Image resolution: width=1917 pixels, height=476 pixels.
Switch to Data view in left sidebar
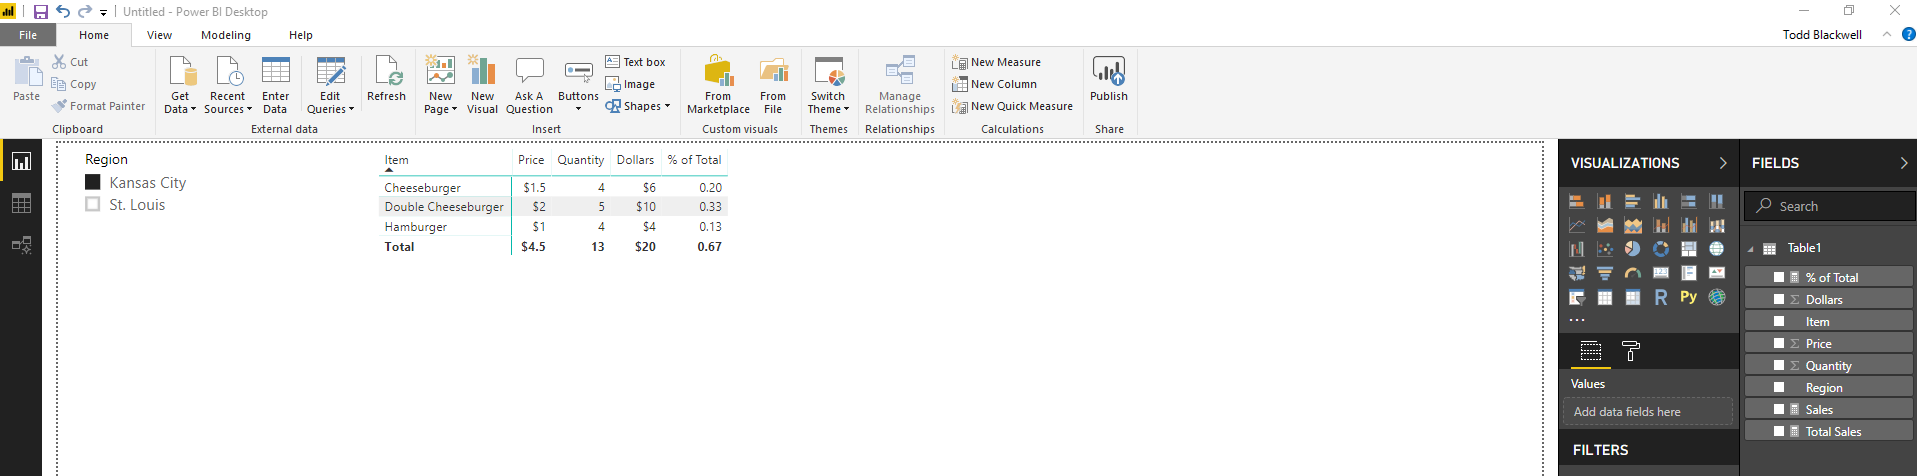[21, 203]
